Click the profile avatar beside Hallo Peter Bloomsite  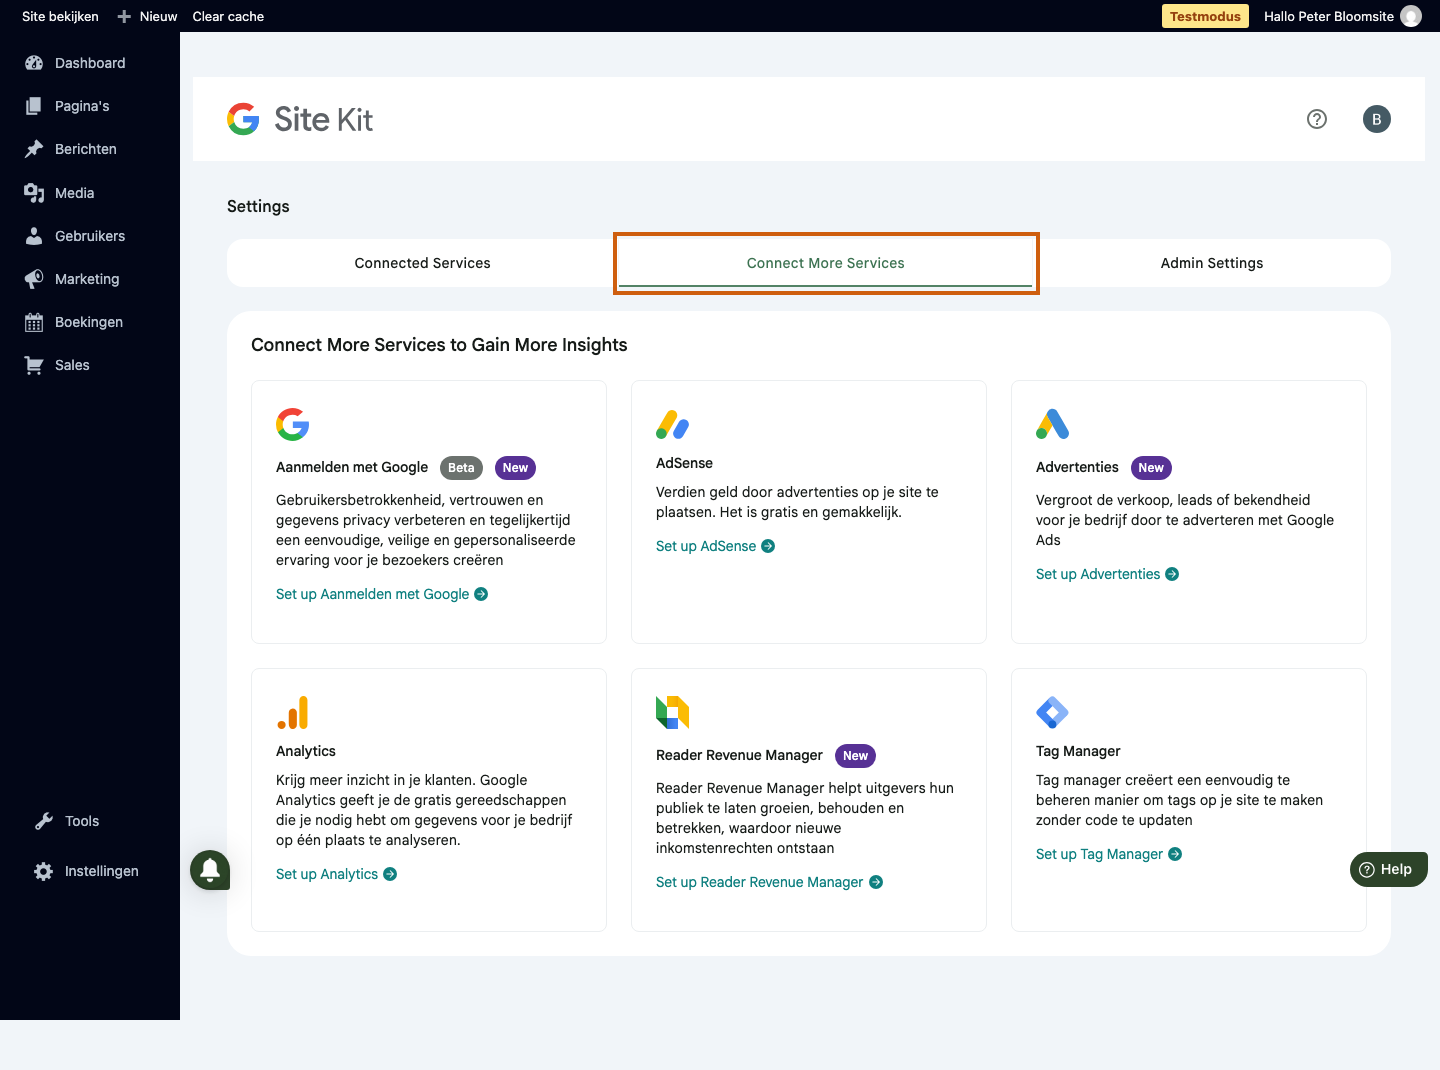[x=1411, y=16]
